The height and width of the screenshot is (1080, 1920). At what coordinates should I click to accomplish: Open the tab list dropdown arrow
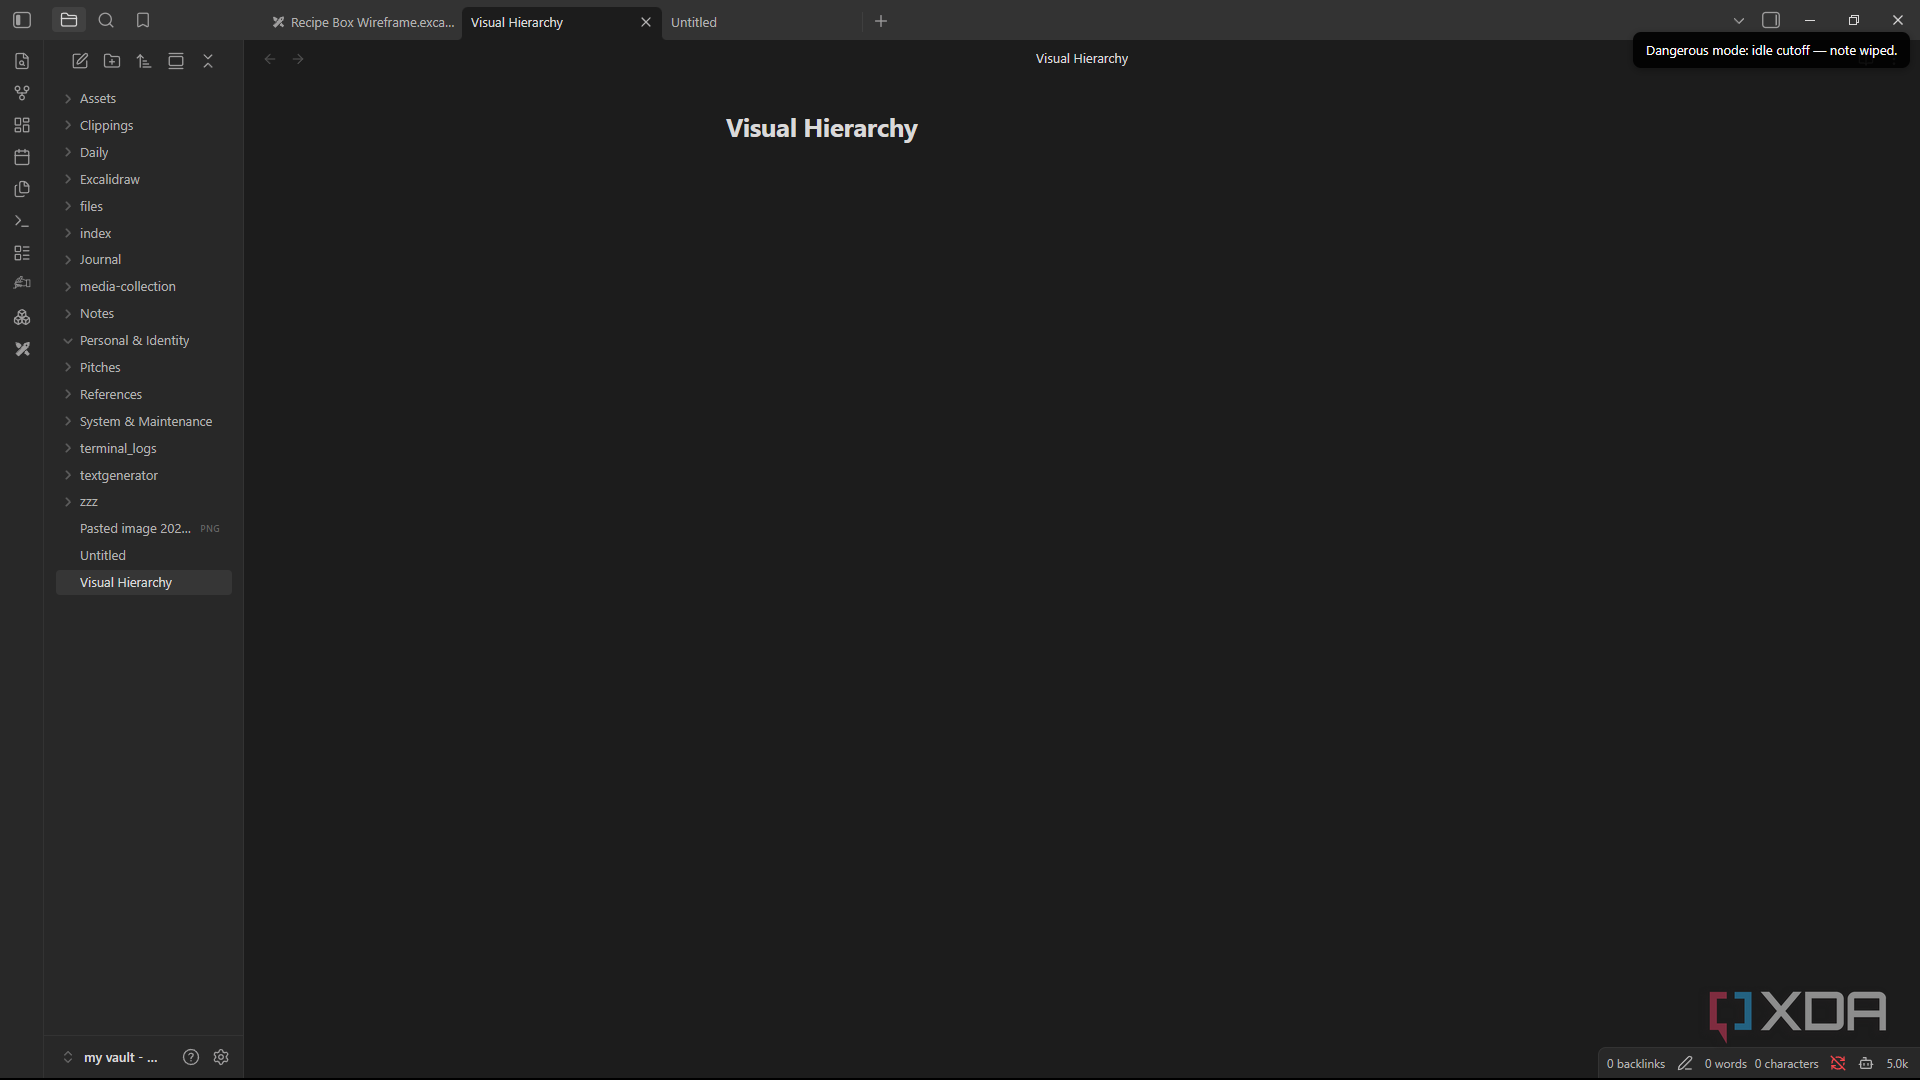click(1739, 20)
